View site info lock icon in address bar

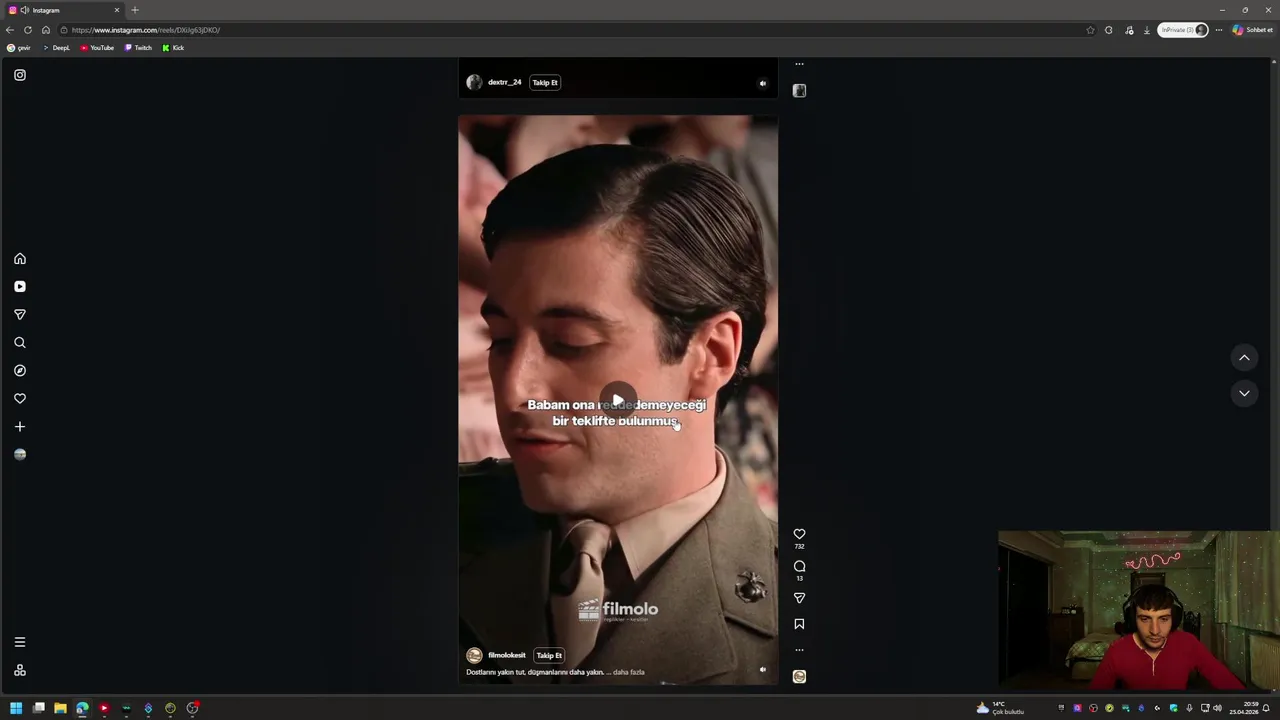coord(64,30)
